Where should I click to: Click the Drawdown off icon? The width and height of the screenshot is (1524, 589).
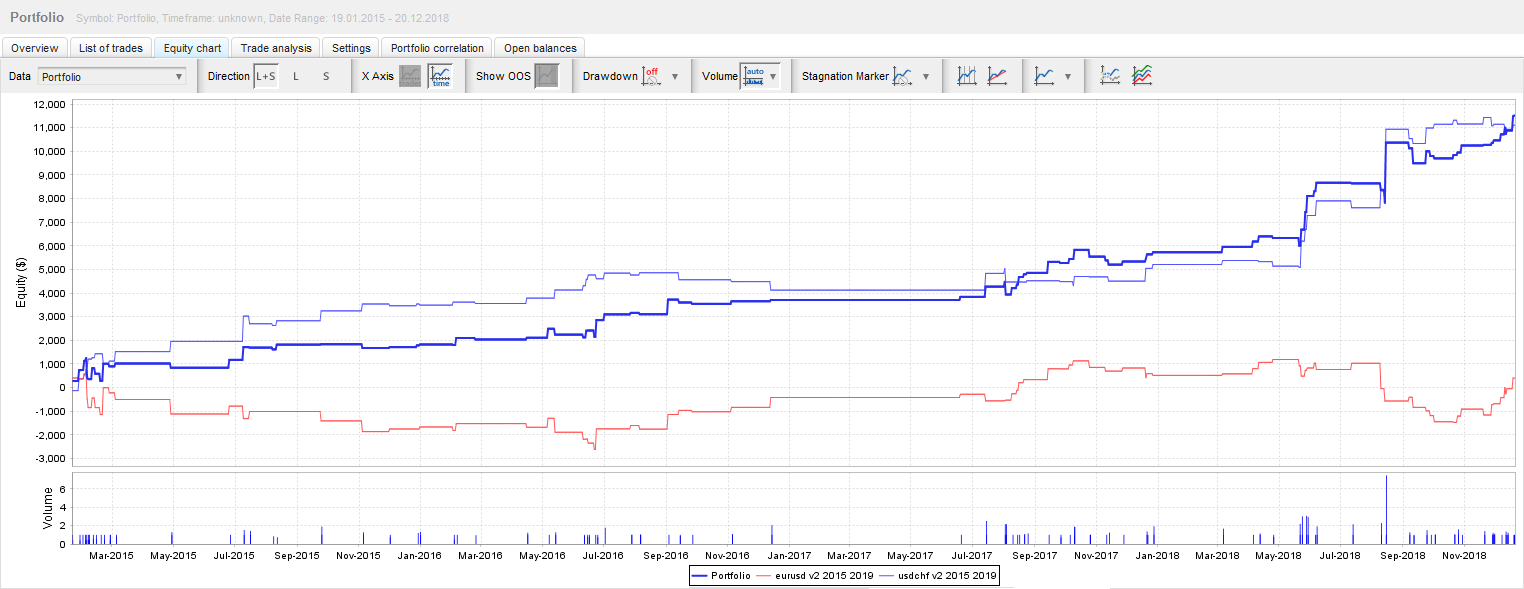pyautogui.click(x=652, y=76)
